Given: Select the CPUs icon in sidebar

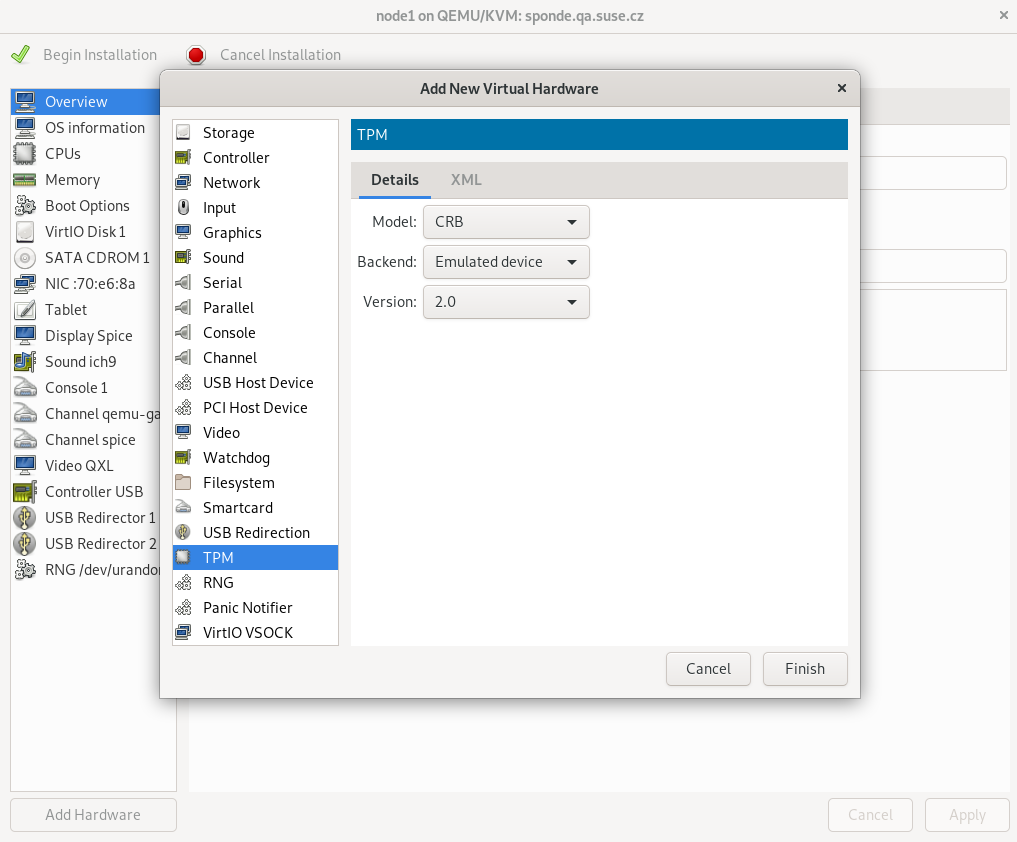Looking at the screenshot, I should click(x=25, y=153).
